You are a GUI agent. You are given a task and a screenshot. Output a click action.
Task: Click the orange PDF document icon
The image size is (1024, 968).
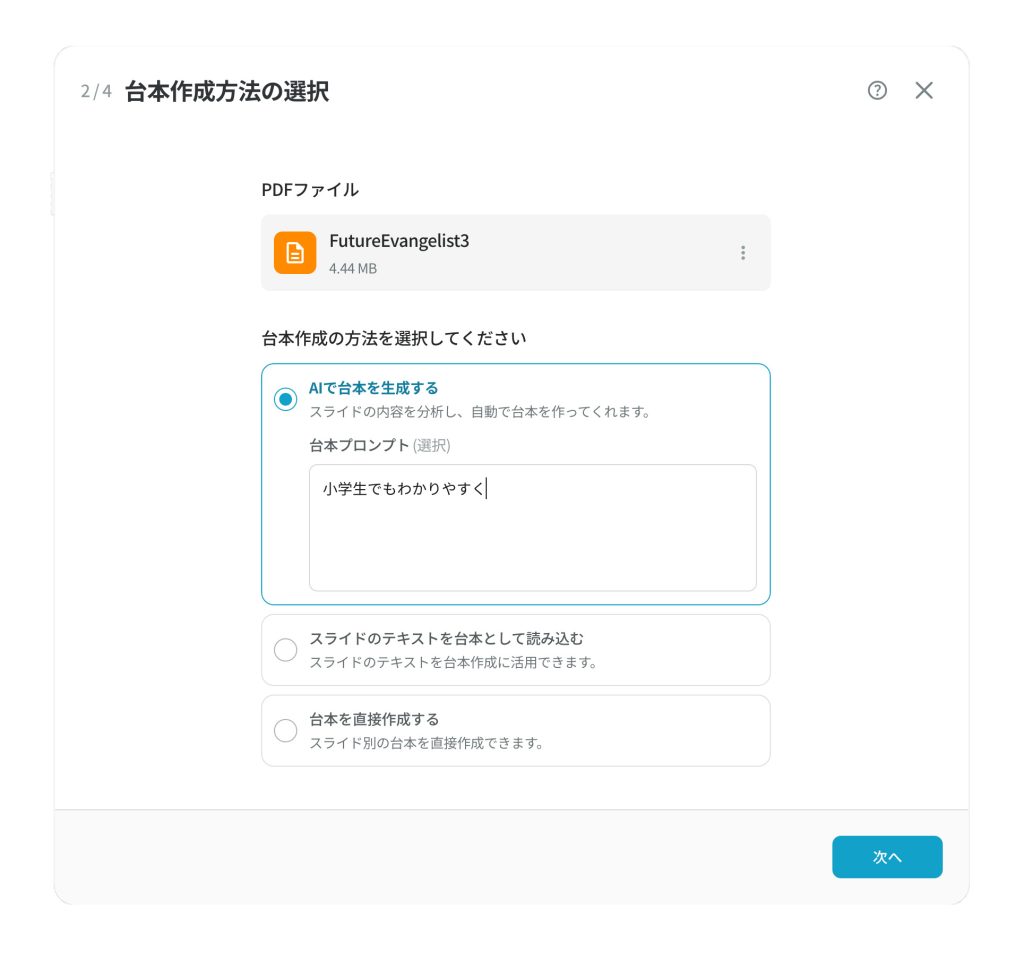click(295, 252)
